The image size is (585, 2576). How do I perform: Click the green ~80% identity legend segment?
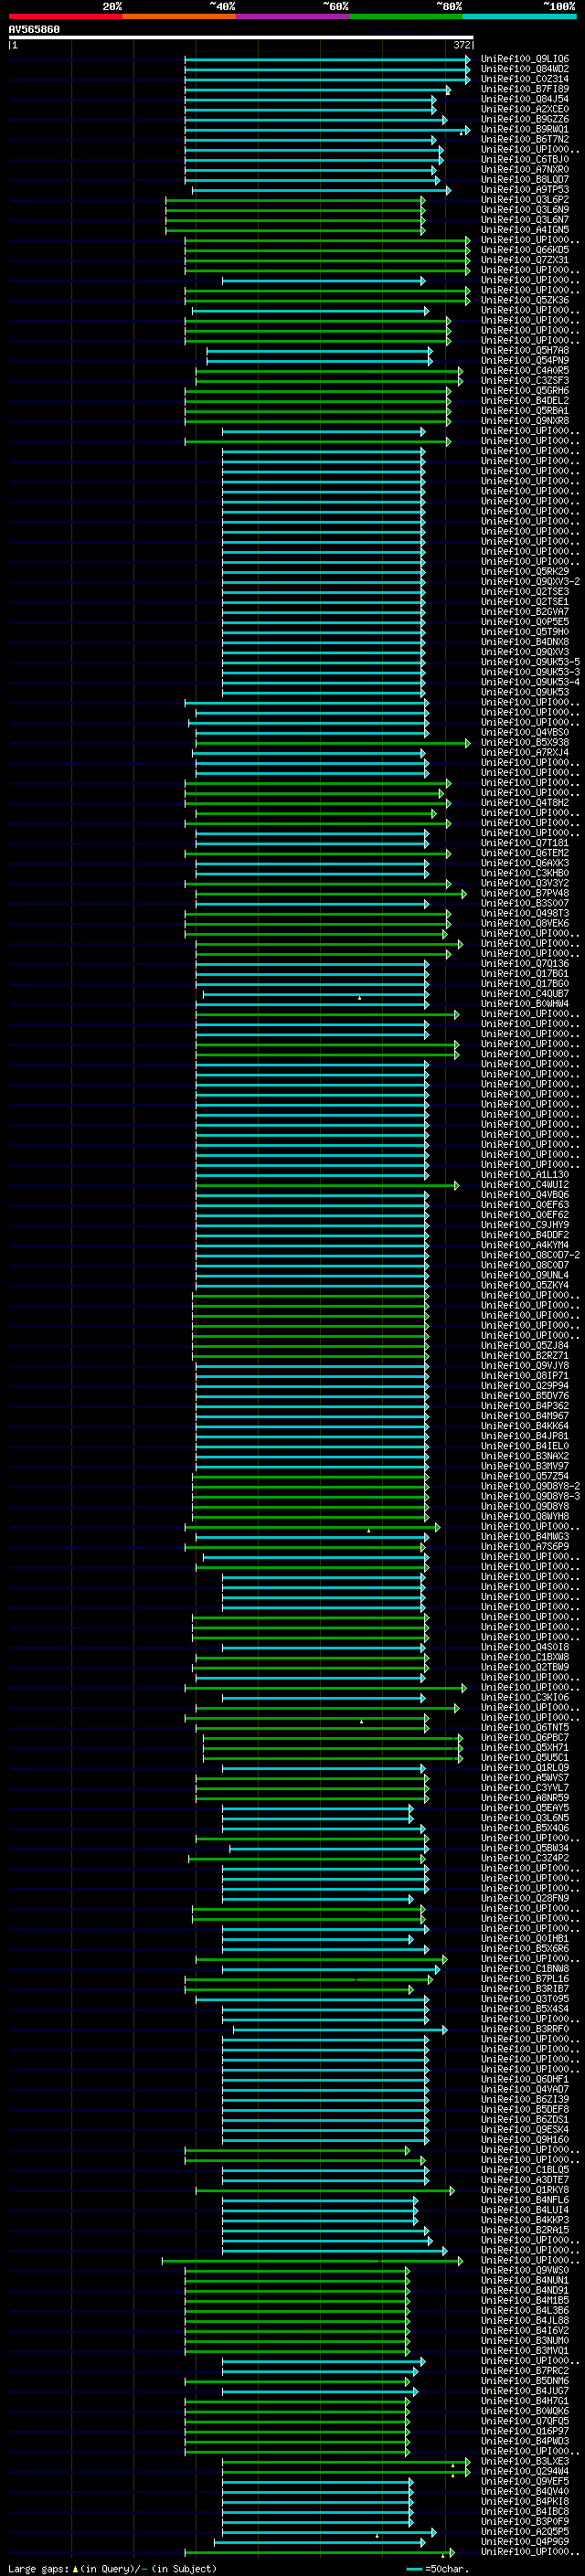(x=406, y=17)
